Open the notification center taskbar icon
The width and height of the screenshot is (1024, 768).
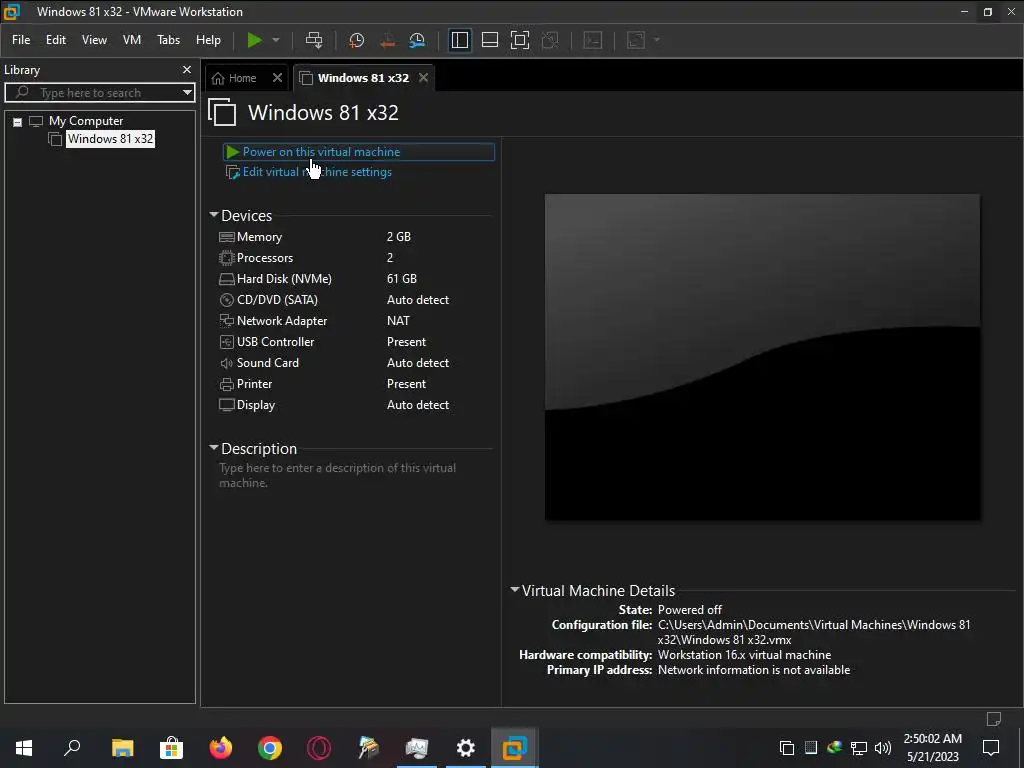pyautogui.click(x=991, y=747)
